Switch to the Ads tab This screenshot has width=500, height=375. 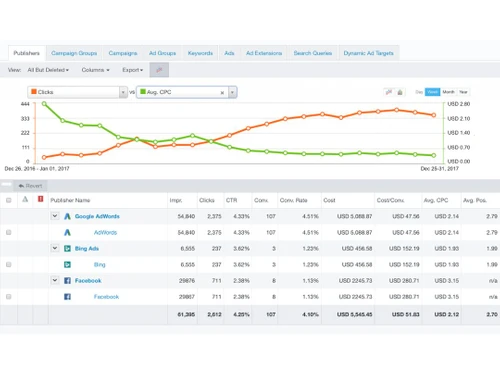click(x=229, y=53)
